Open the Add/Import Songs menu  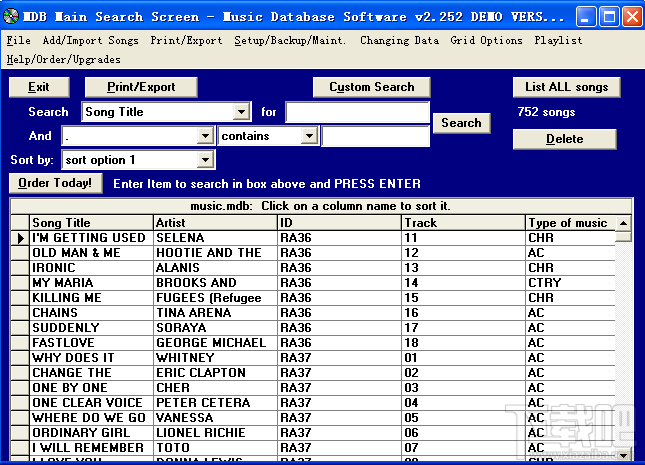[90, 40]
